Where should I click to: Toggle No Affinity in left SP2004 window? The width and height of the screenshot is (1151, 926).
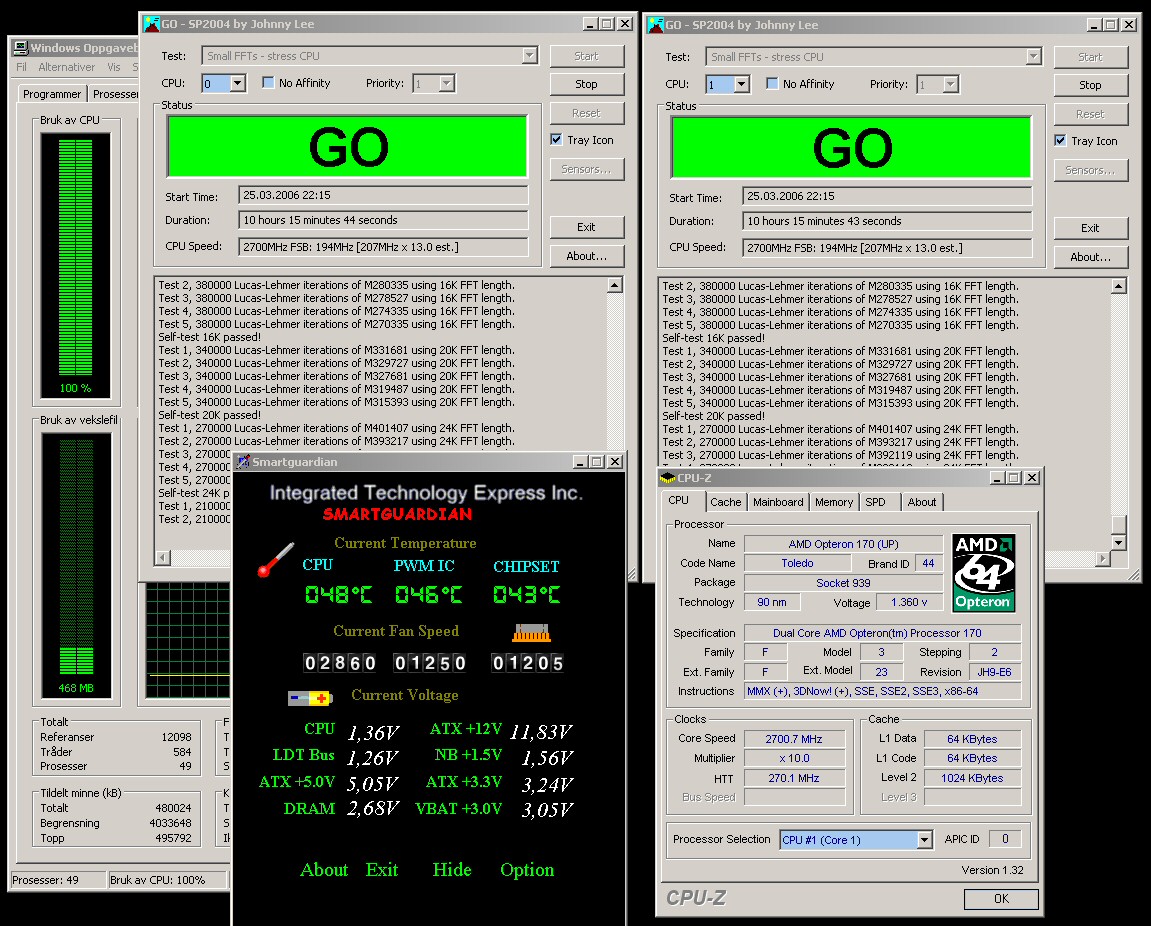point(268,83)
